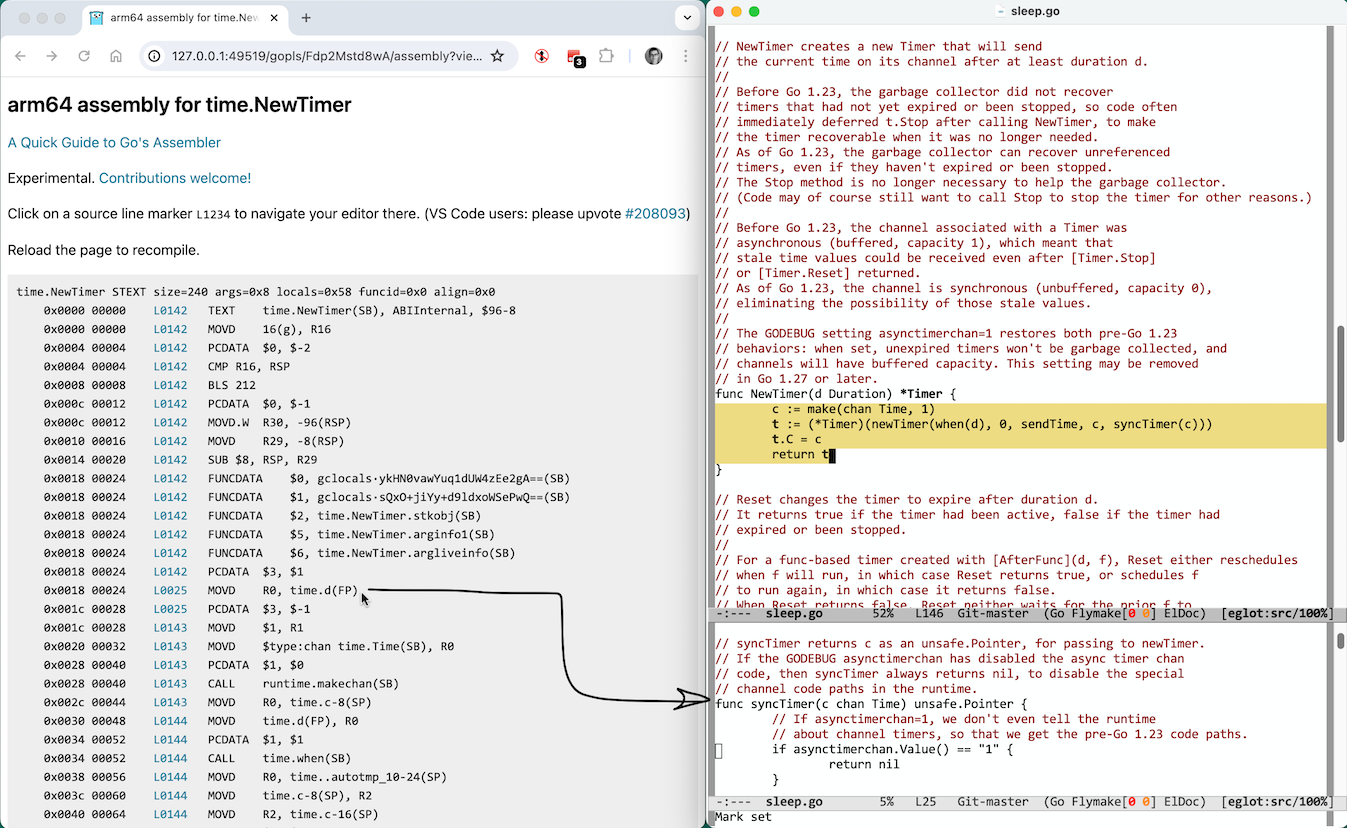Click the page reload icon in Chrome
Screen dimensions: 1347x828
[84, 57]
